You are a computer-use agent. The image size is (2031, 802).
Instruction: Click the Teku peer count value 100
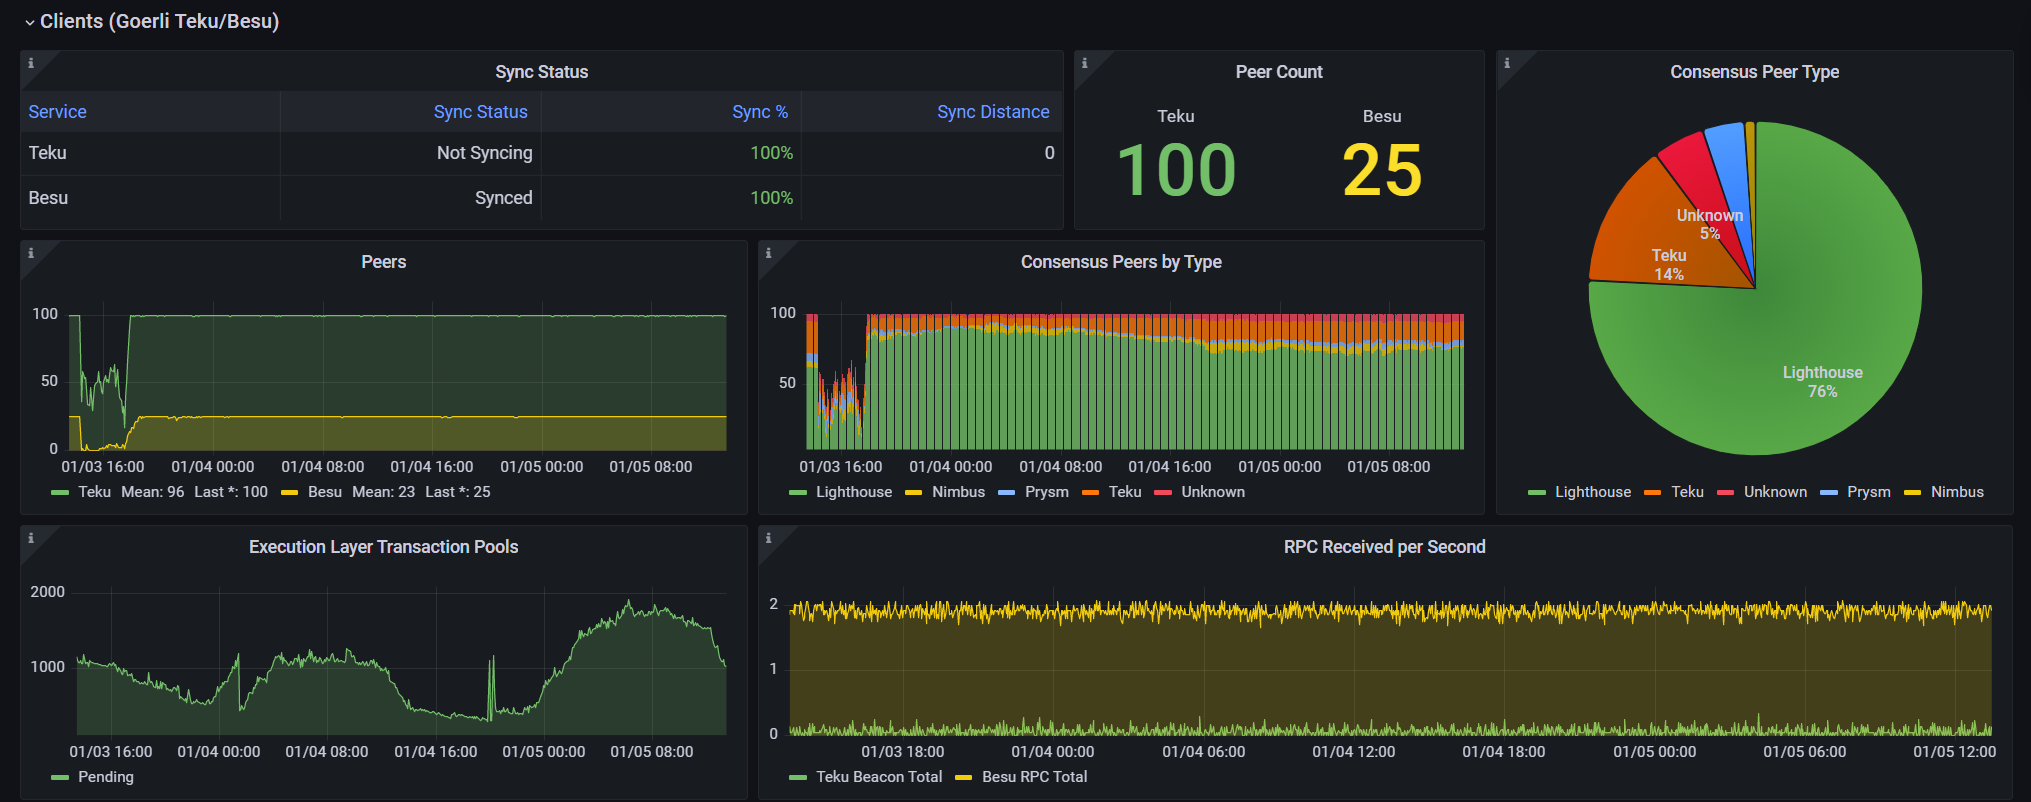[1176, 170]
